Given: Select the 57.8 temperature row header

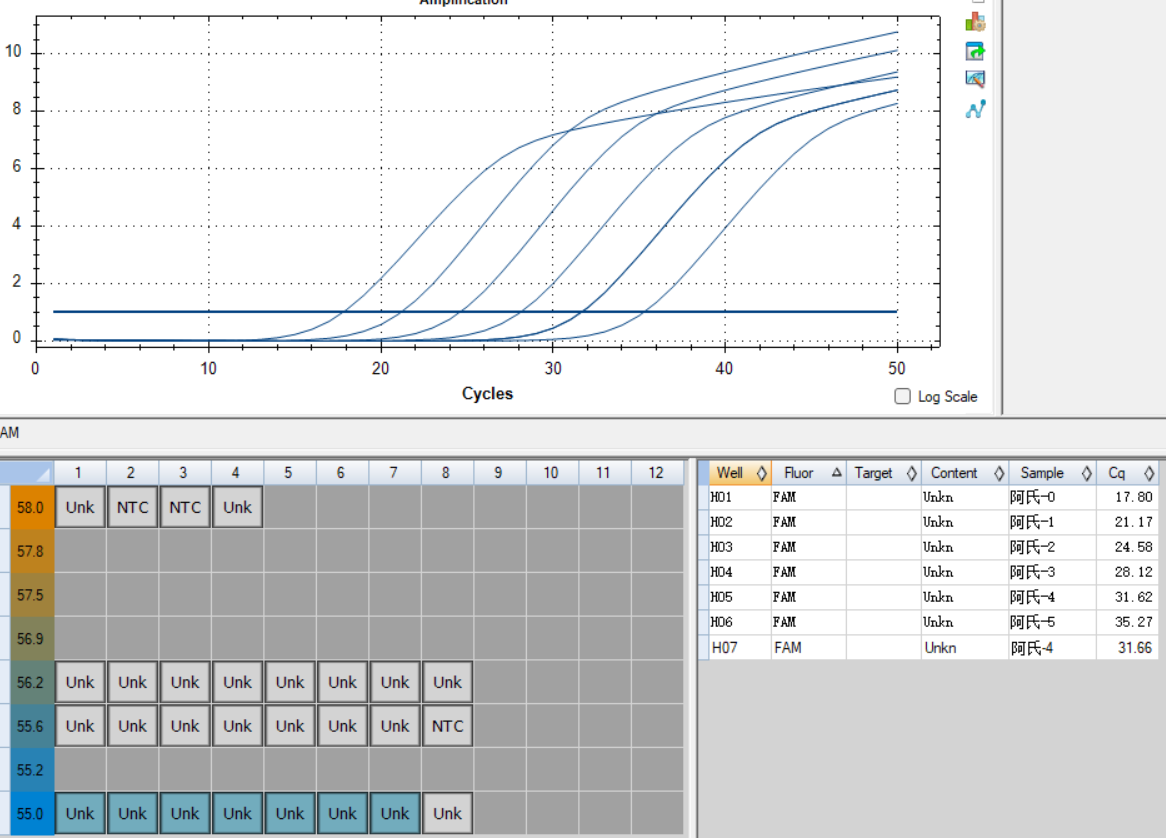Looking at the screenshot, I should coord(31,551).
